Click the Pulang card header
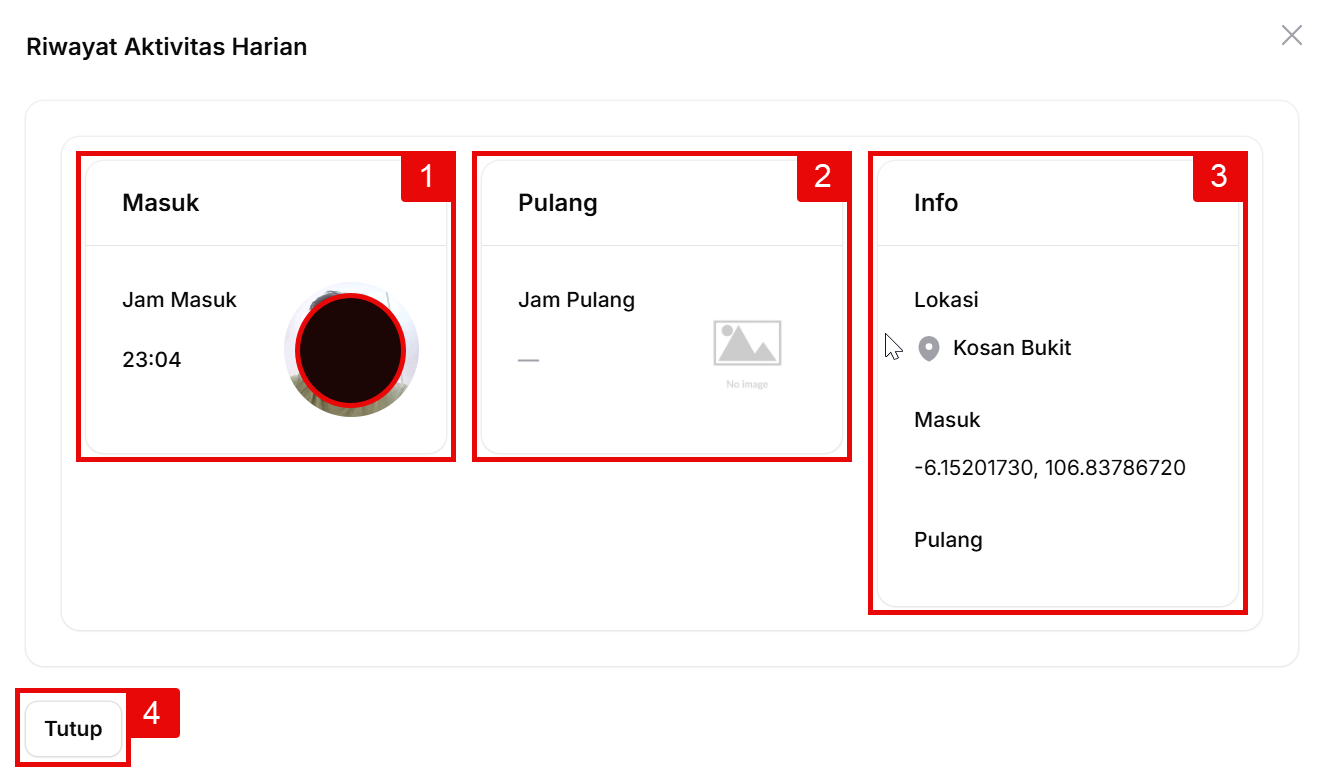 coord(557,203)
